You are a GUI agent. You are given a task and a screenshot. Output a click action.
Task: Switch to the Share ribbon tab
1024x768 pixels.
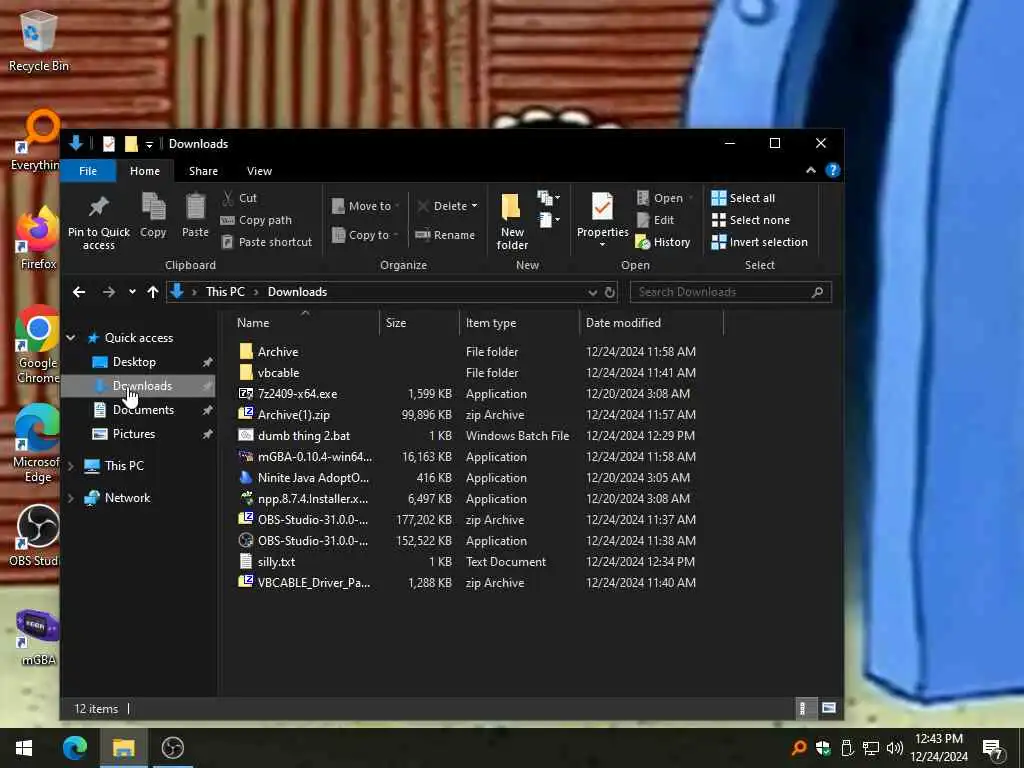point(203,171)
